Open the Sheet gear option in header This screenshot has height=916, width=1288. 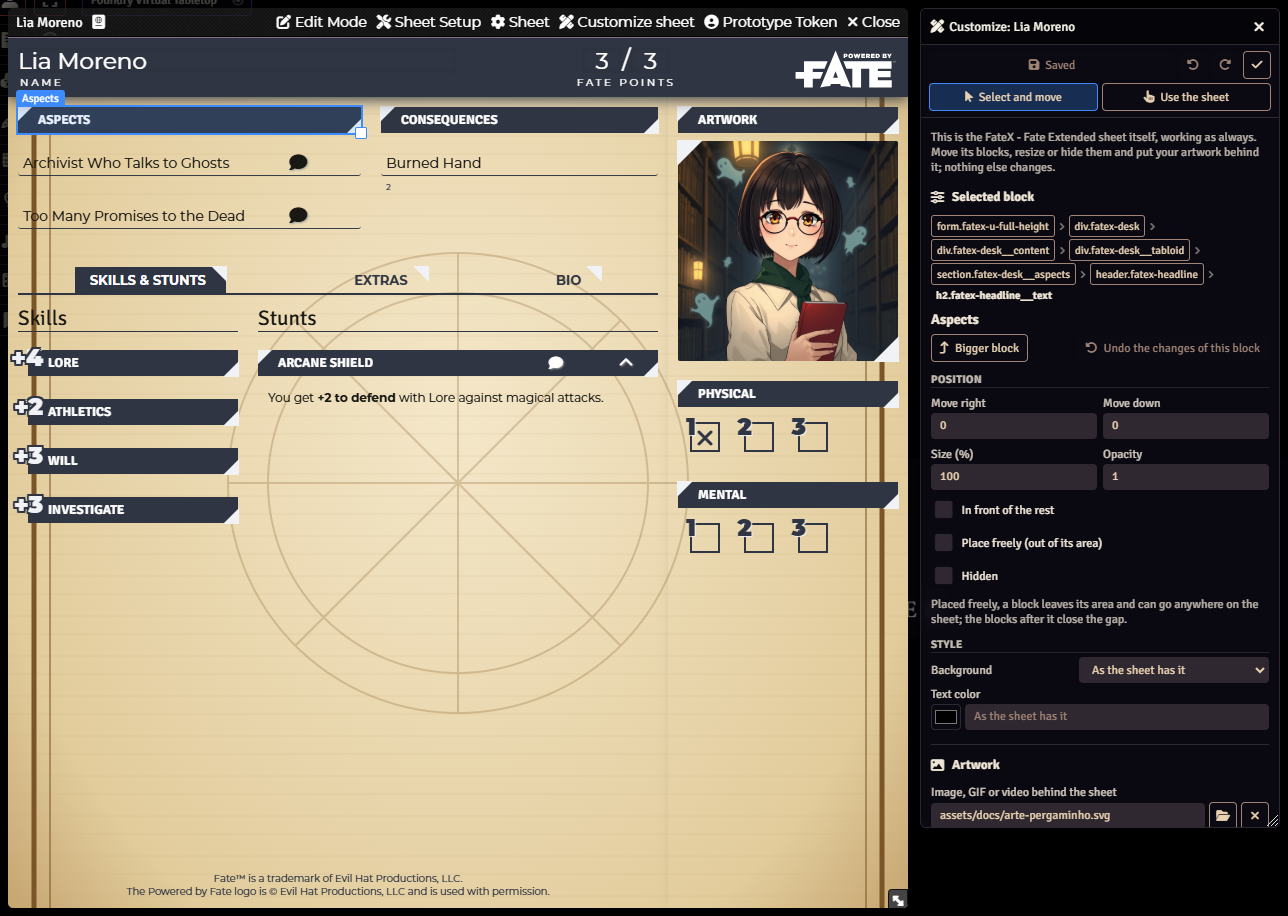tap(520, 22)
